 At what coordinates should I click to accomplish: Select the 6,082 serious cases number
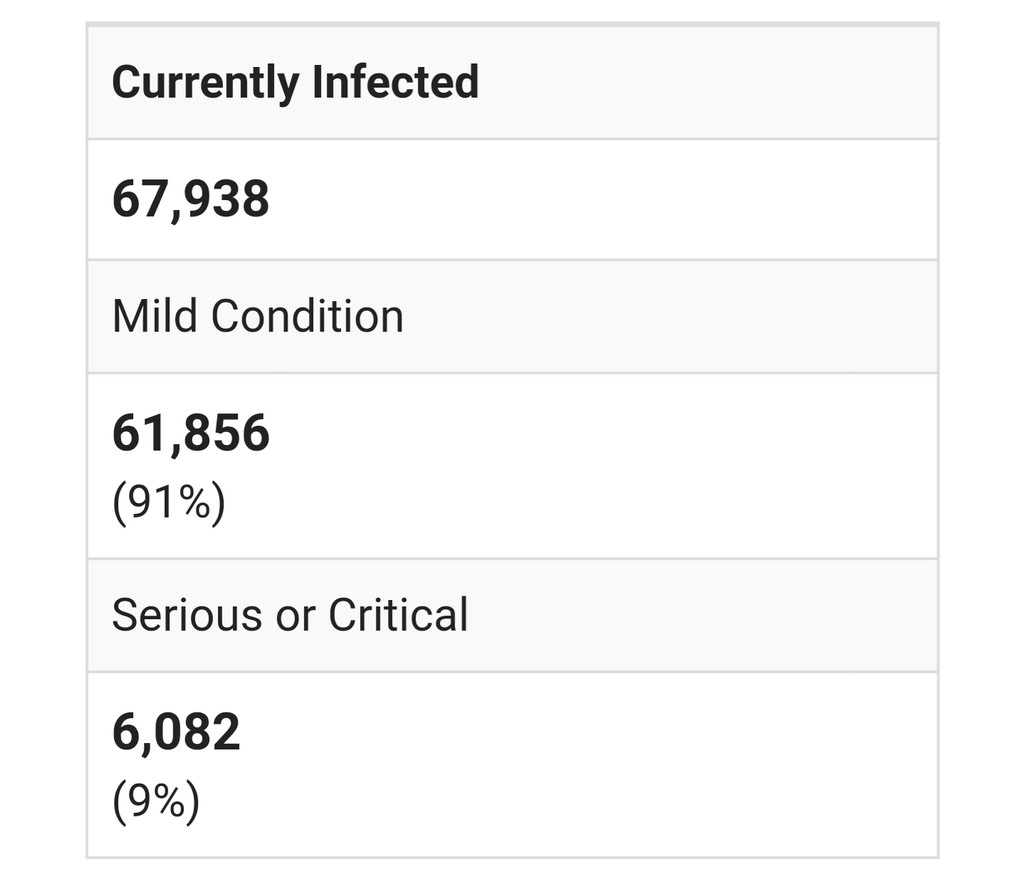[176, 732]
